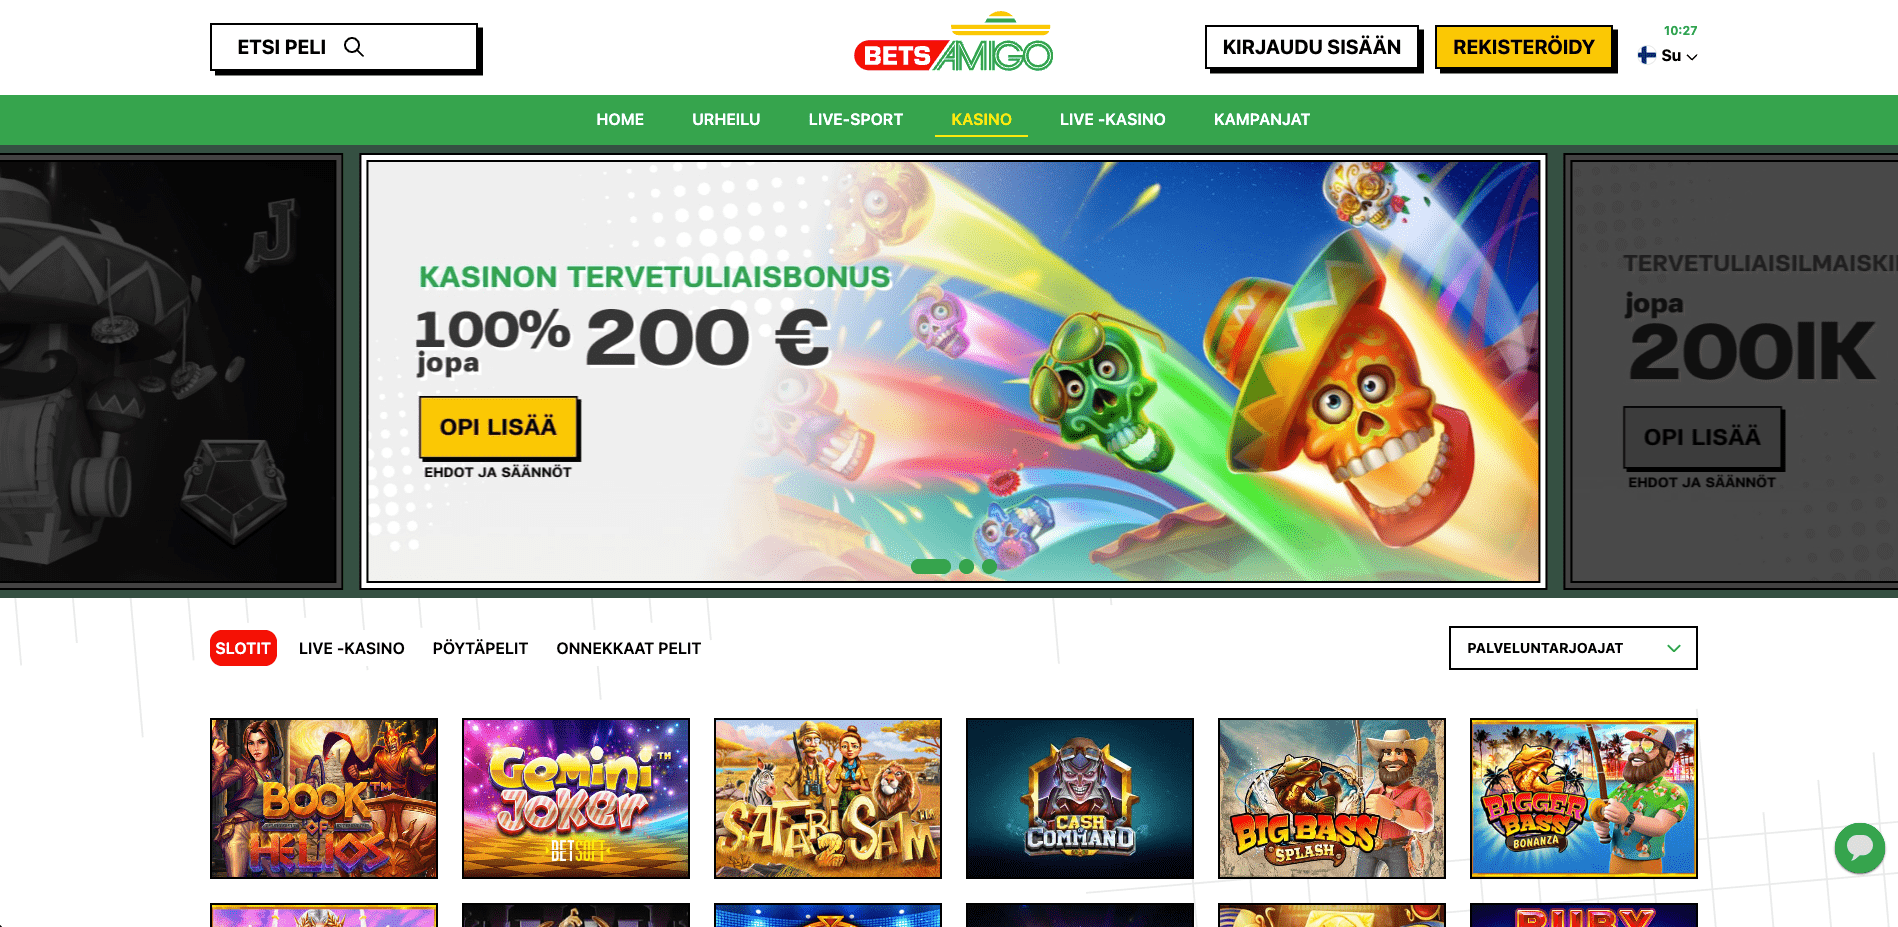
Task: Click the BetsAmigo logo
Action: (953, 42)
